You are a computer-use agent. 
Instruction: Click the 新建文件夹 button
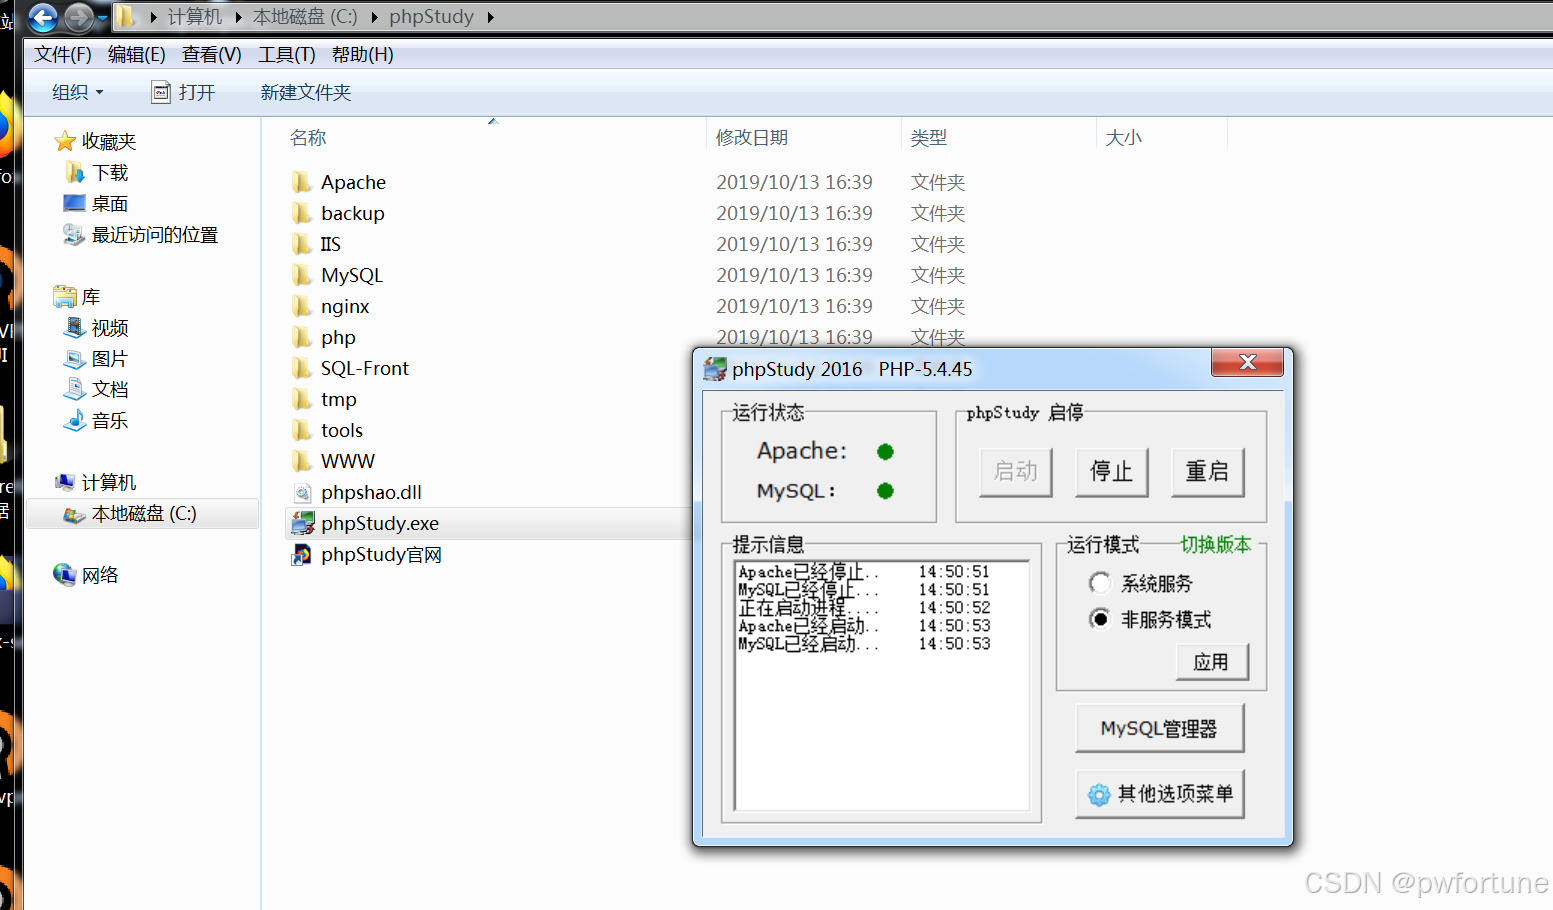(x=306, y=92)
